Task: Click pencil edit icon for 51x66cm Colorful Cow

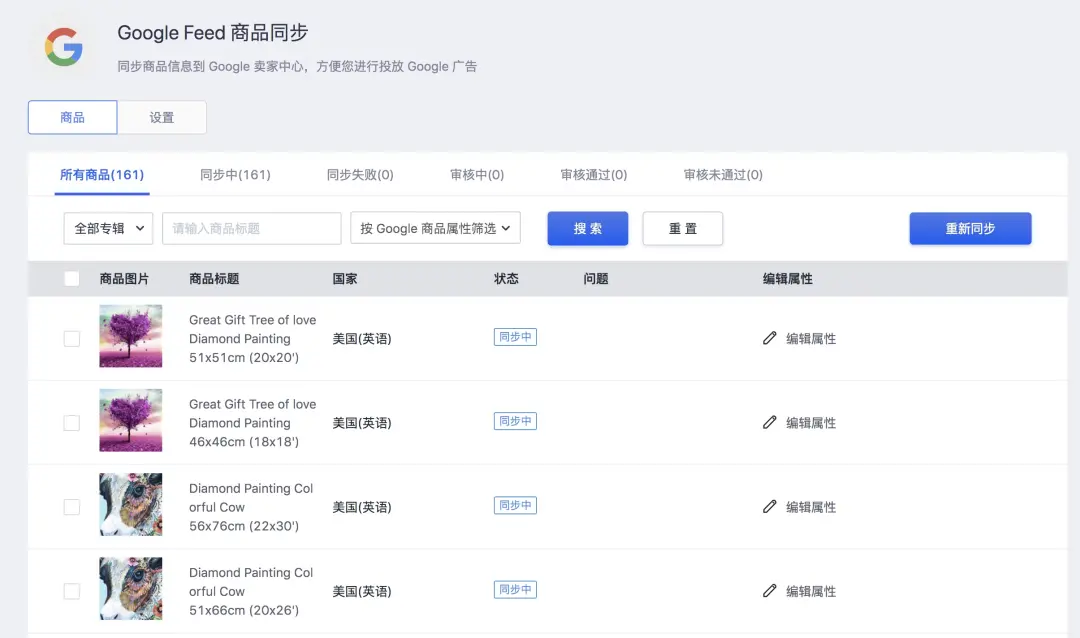Action: [769, 590]
